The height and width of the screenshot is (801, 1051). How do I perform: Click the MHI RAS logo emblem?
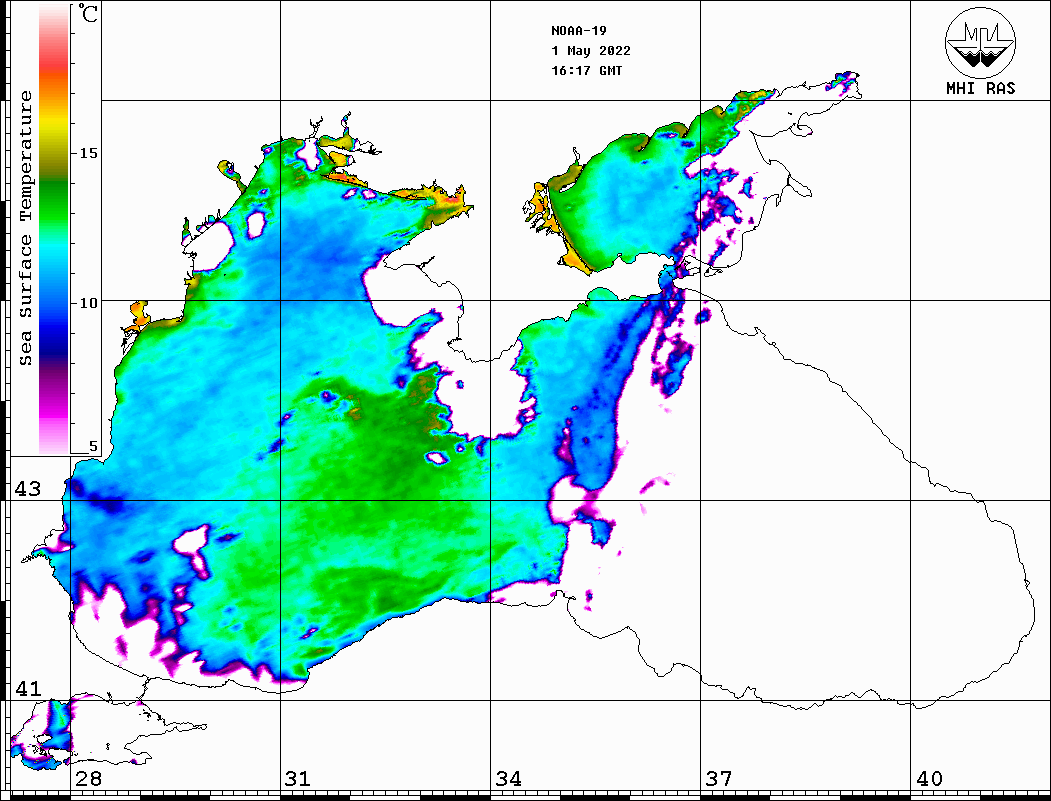pyautogui.click(x=980, y=42)
